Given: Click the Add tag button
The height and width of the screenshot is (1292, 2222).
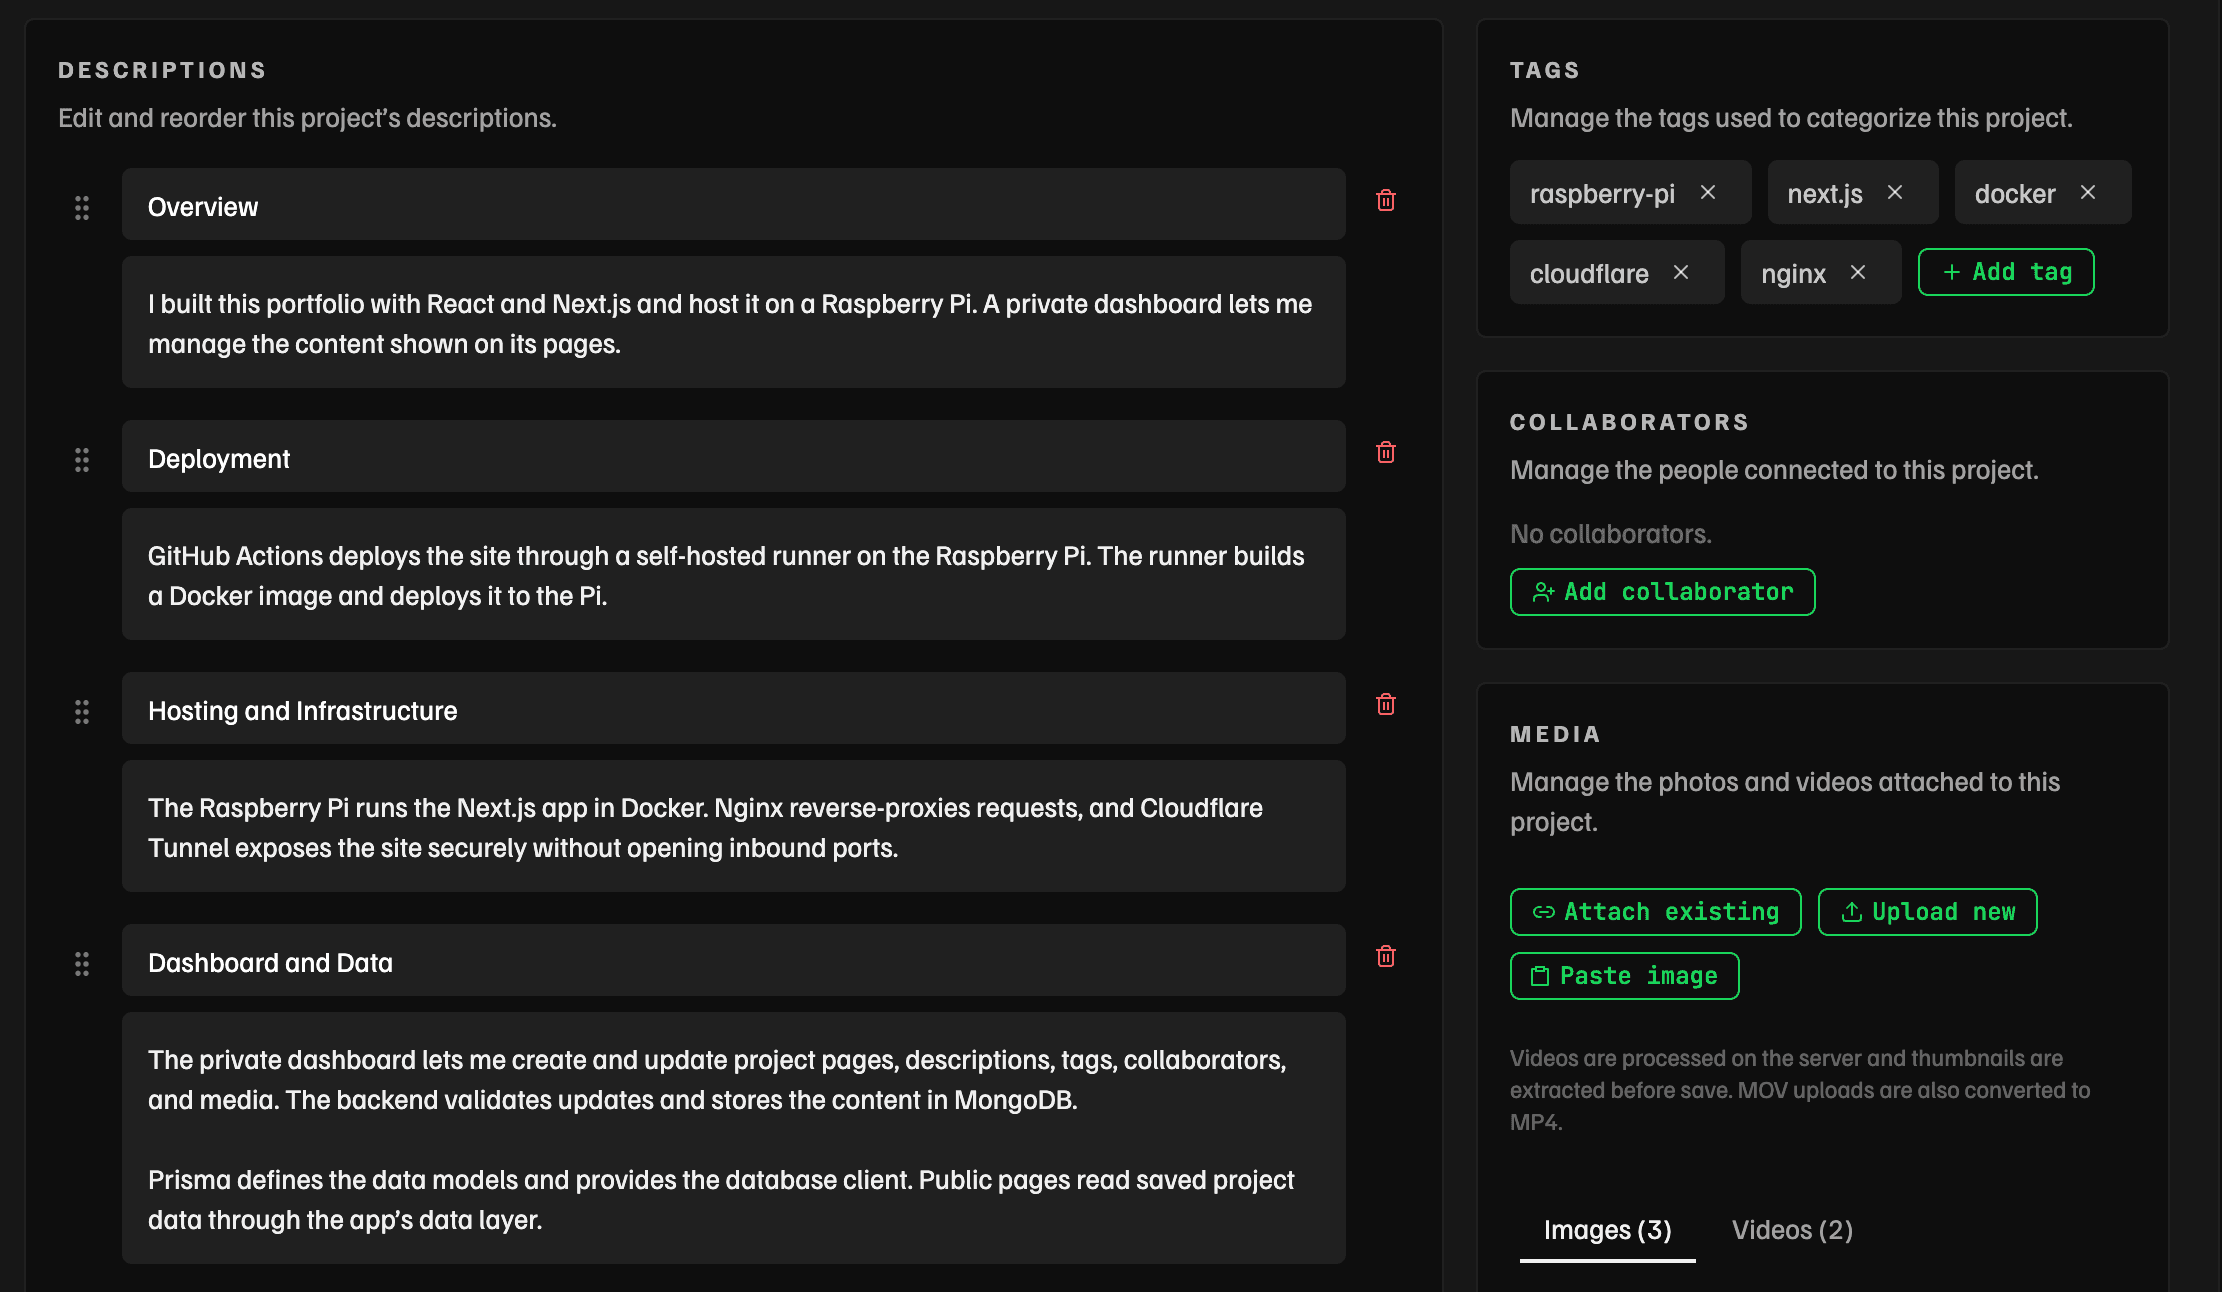Looking at the screenshot, I should 2006,272.
